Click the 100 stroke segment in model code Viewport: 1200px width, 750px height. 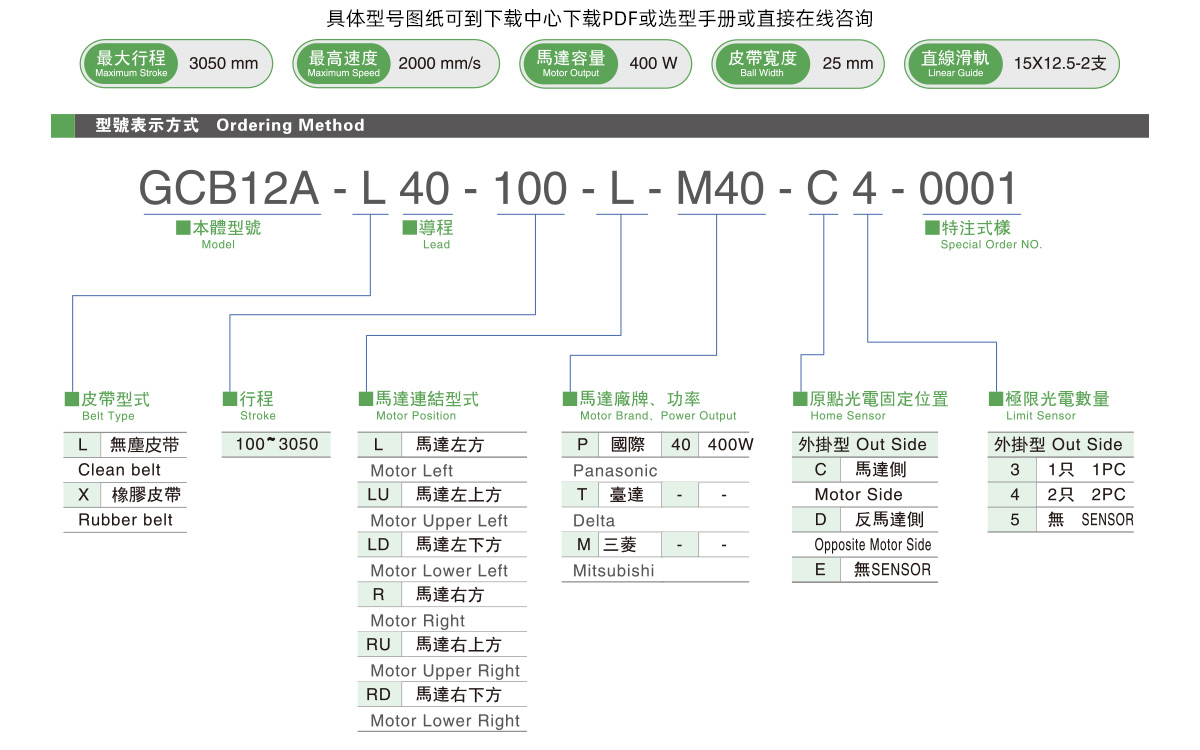click(x=531, y=188)
